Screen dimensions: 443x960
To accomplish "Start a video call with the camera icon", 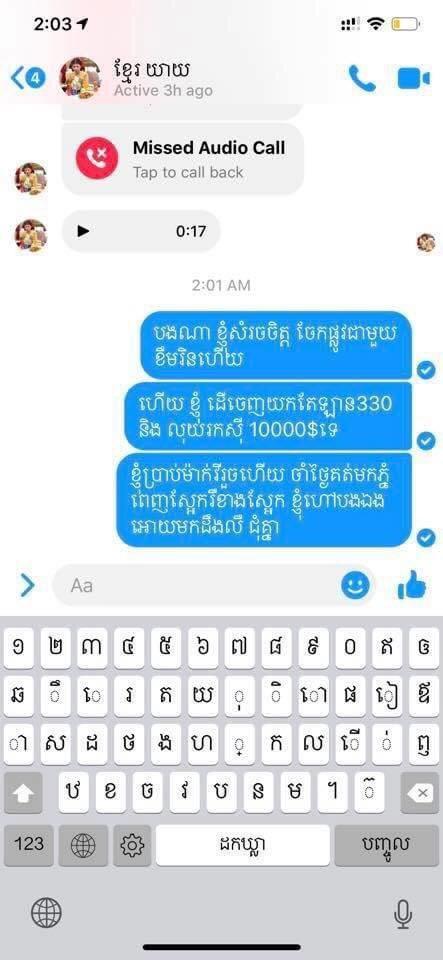I will (x=414, y=78).
